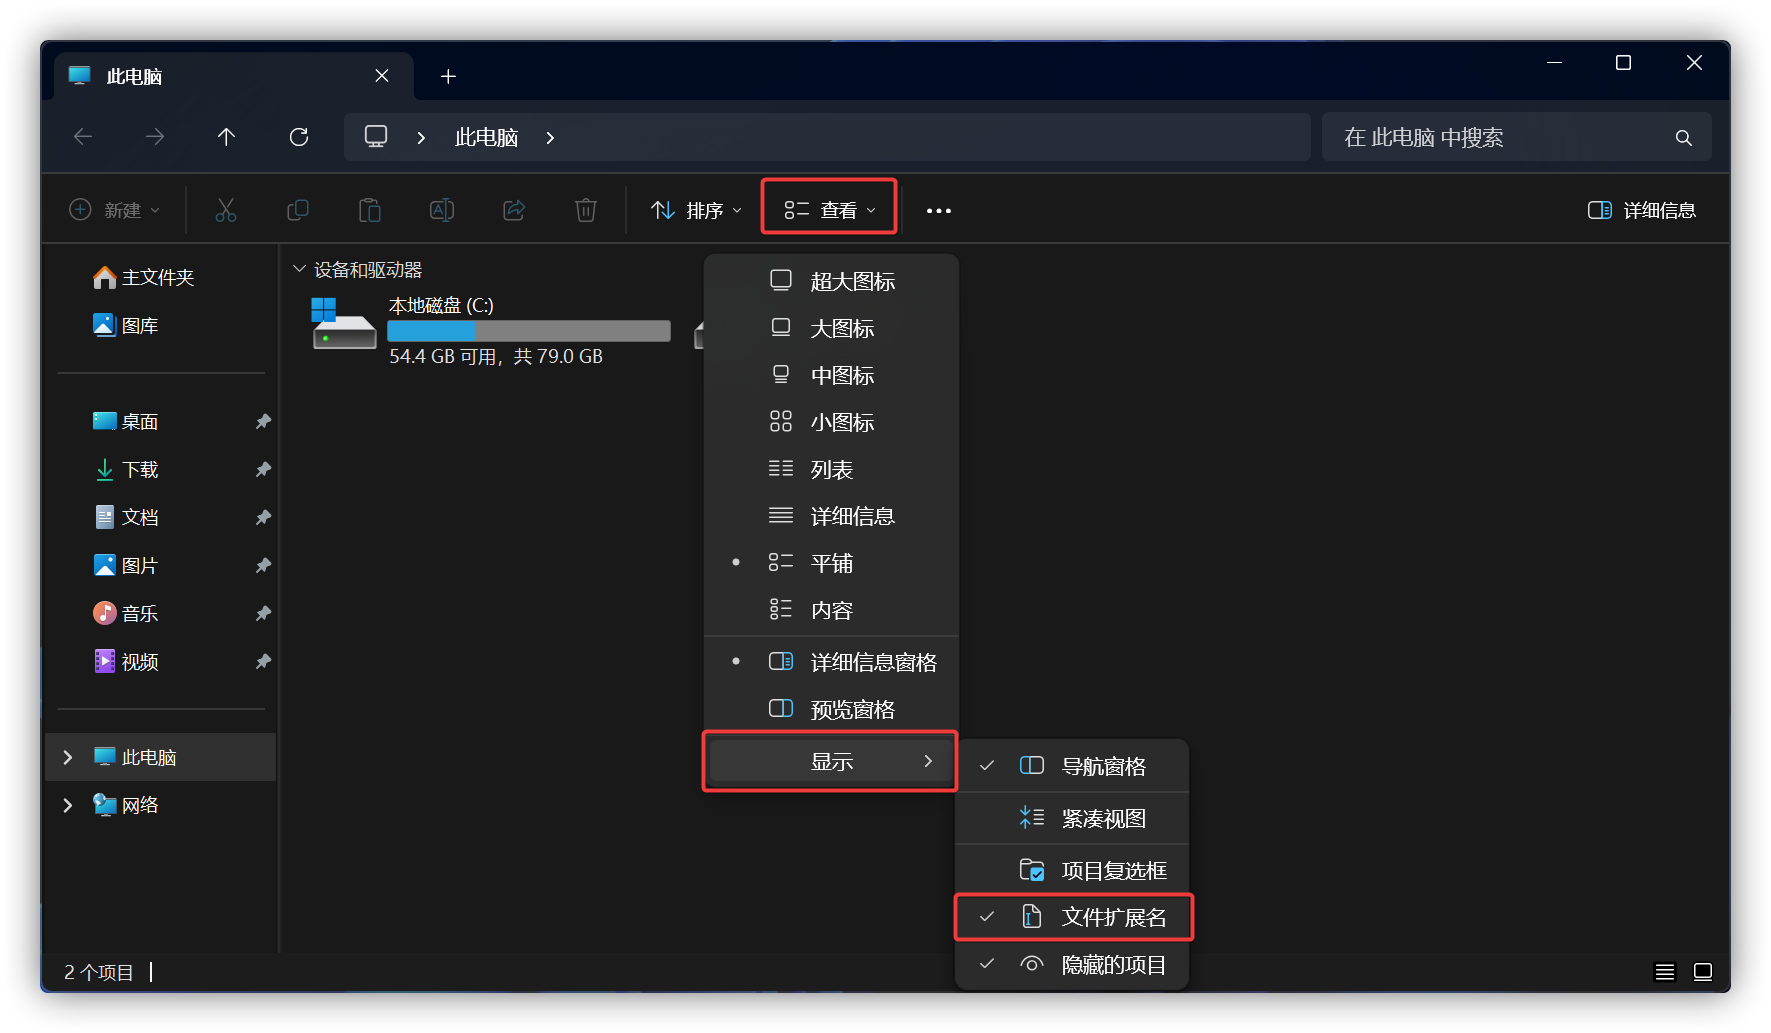Click the 详细信息 button at top right

[1640, 209]
